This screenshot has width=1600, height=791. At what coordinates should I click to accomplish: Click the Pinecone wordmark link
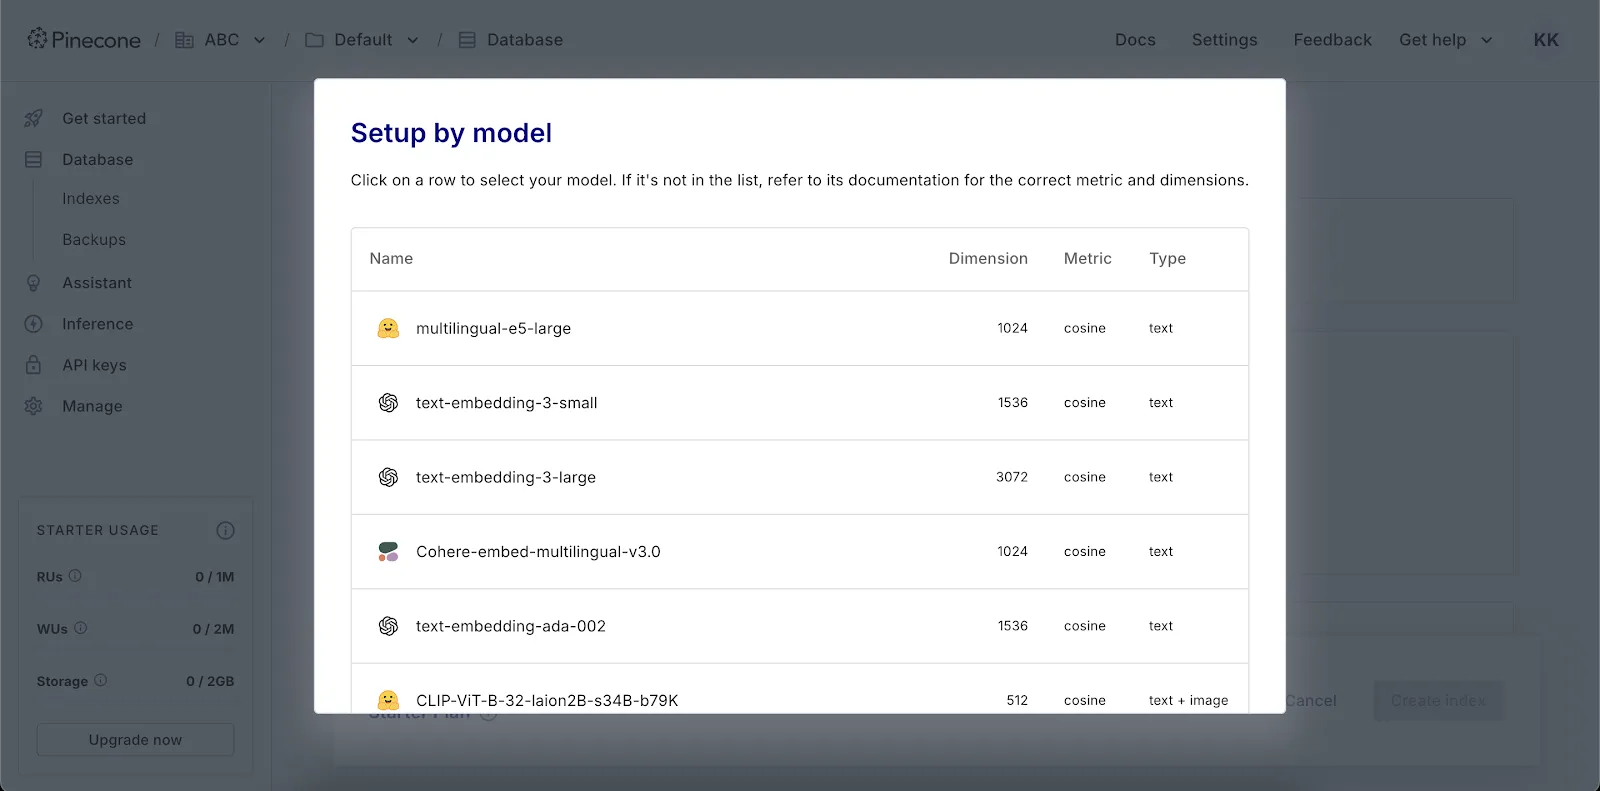[x=96, y=40]
